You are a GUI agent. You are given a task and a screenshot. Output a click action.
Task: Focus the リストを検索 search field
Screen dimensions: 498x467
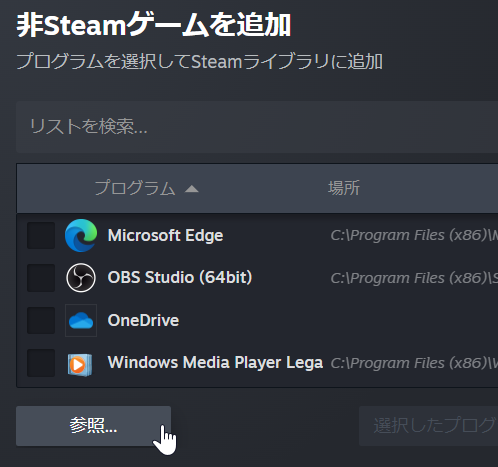[257, 127]
